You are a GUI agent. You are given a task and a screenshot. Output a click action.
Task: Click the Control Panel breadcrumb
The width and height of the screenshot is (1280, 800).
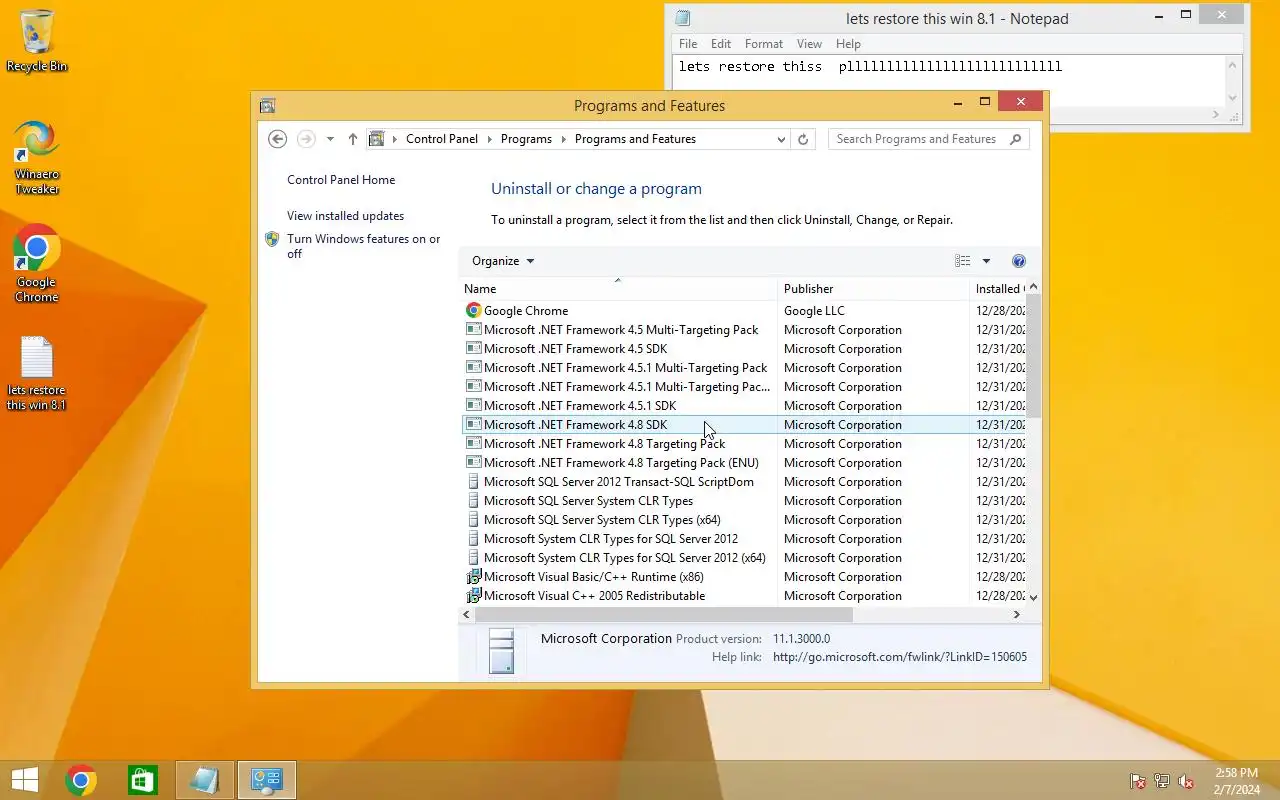coord(442,139)
